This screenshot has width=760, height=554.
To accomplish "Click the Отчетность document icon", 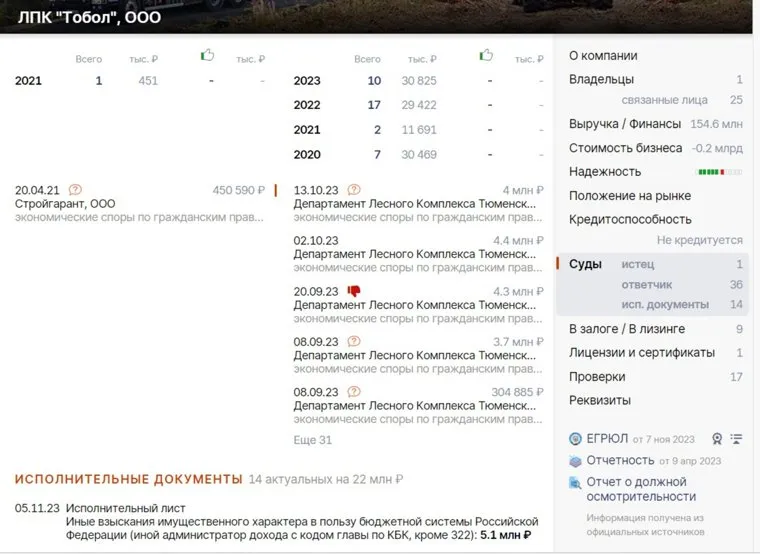I will (x=575, y=461).
